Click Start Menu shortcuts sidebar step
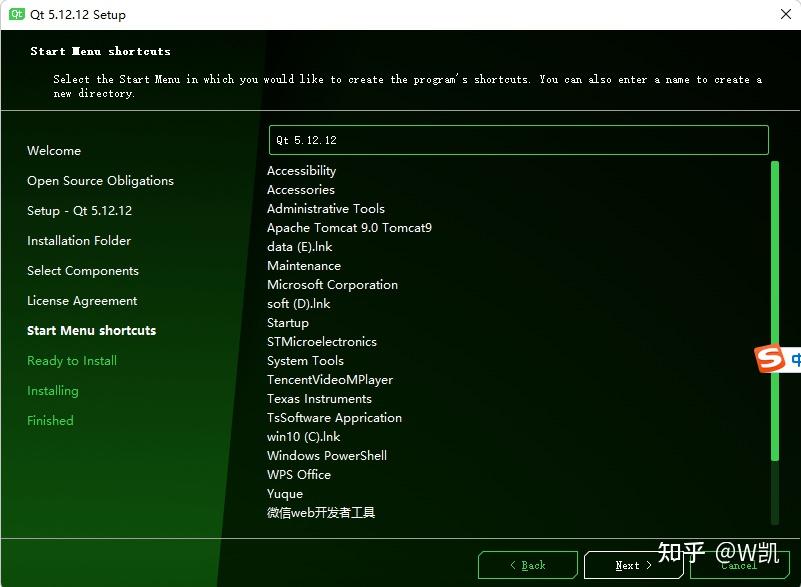This screenshot has width=801, height=587. click(x=91, y=331)
